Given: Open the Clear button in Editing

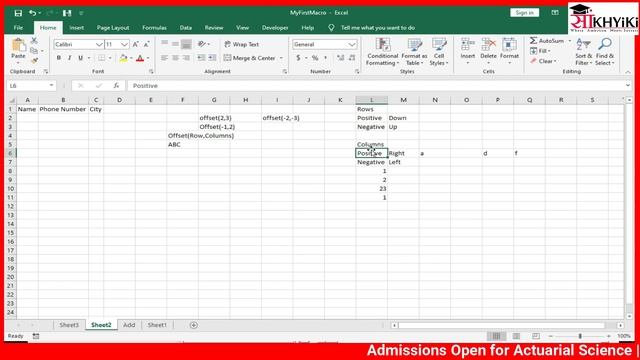Looking at the screenshot, I should [543, 61].
